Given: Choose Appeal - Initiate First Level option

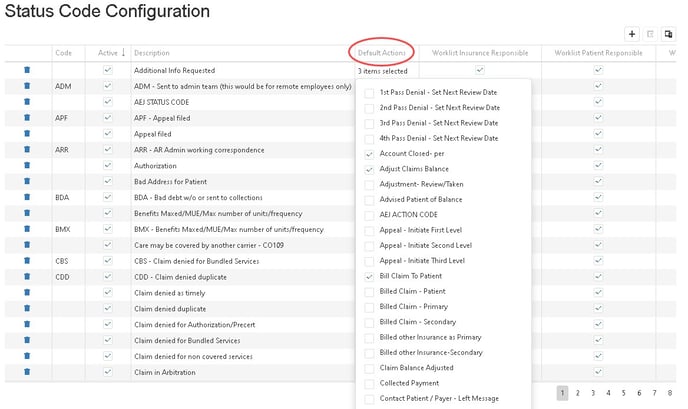Looking at the screenshot, I should tap(370, 230).
